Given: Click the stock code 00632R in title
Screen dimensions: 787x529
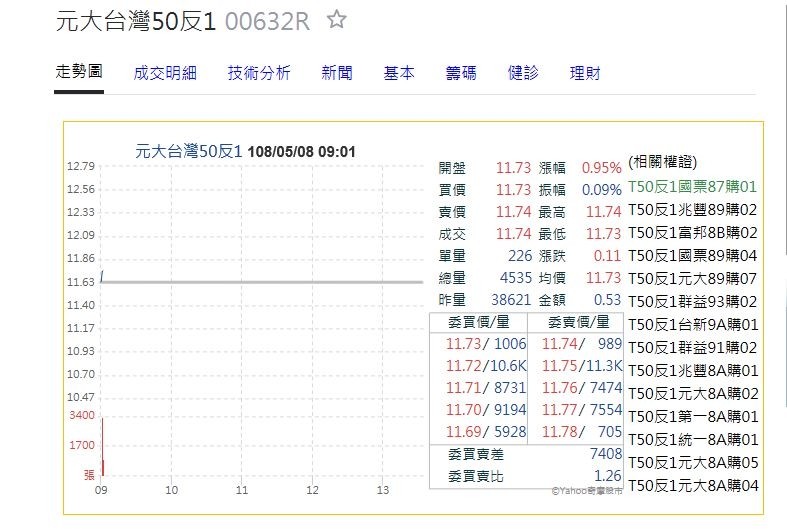Looking at the screenshot, I should tap(267, 22).
